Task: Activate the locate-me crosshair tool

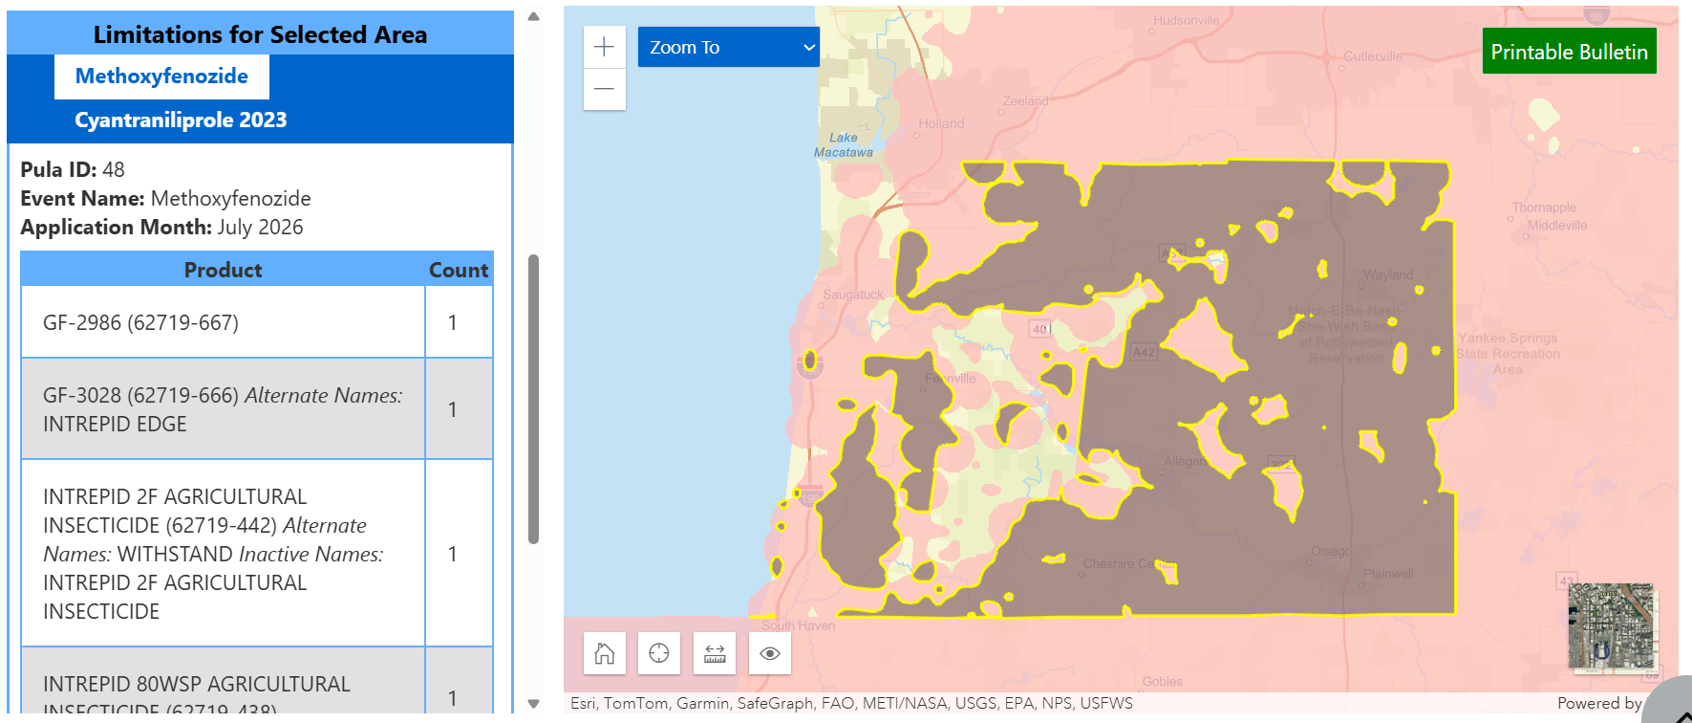Action: pos(659,653)
